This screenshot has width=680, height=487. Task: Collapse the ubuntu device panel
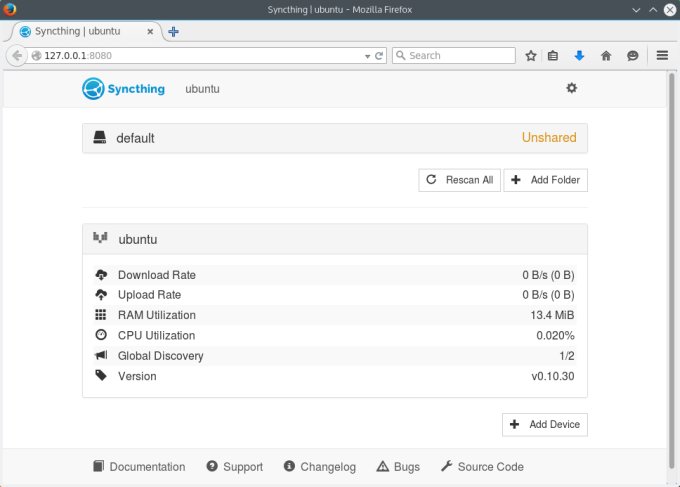(x=335, y=239)
